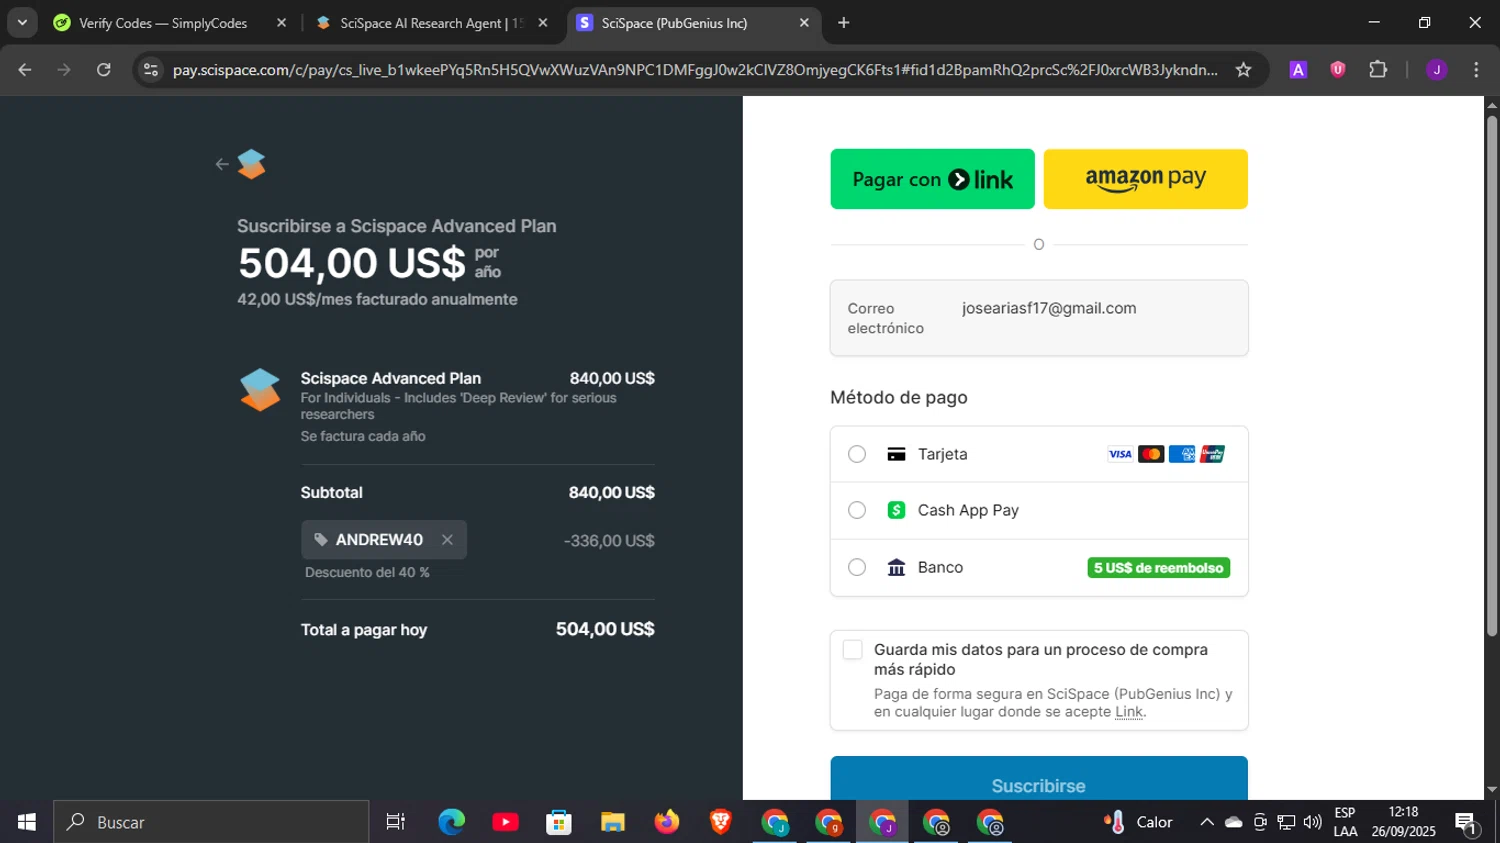
Task: Open File Explorer from the taskbar
Action: pos(613,822)
